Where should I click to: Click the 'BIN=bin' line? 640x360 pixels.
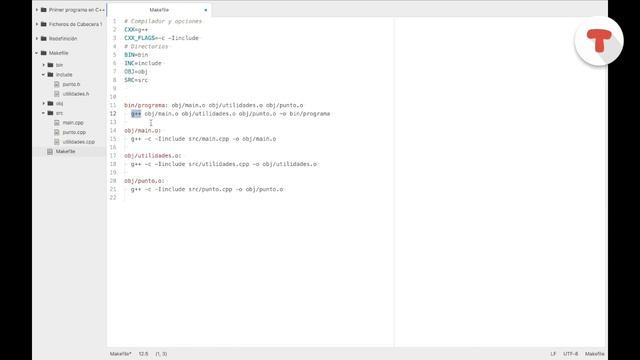(136, 55)
